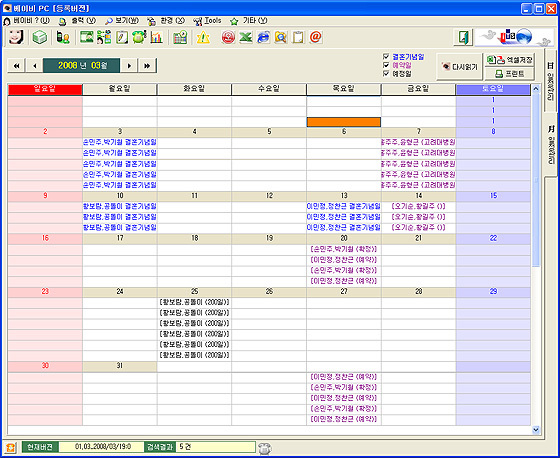Click the green telephone toolbar icon
The image size is (560, 458).
[139, 37]
